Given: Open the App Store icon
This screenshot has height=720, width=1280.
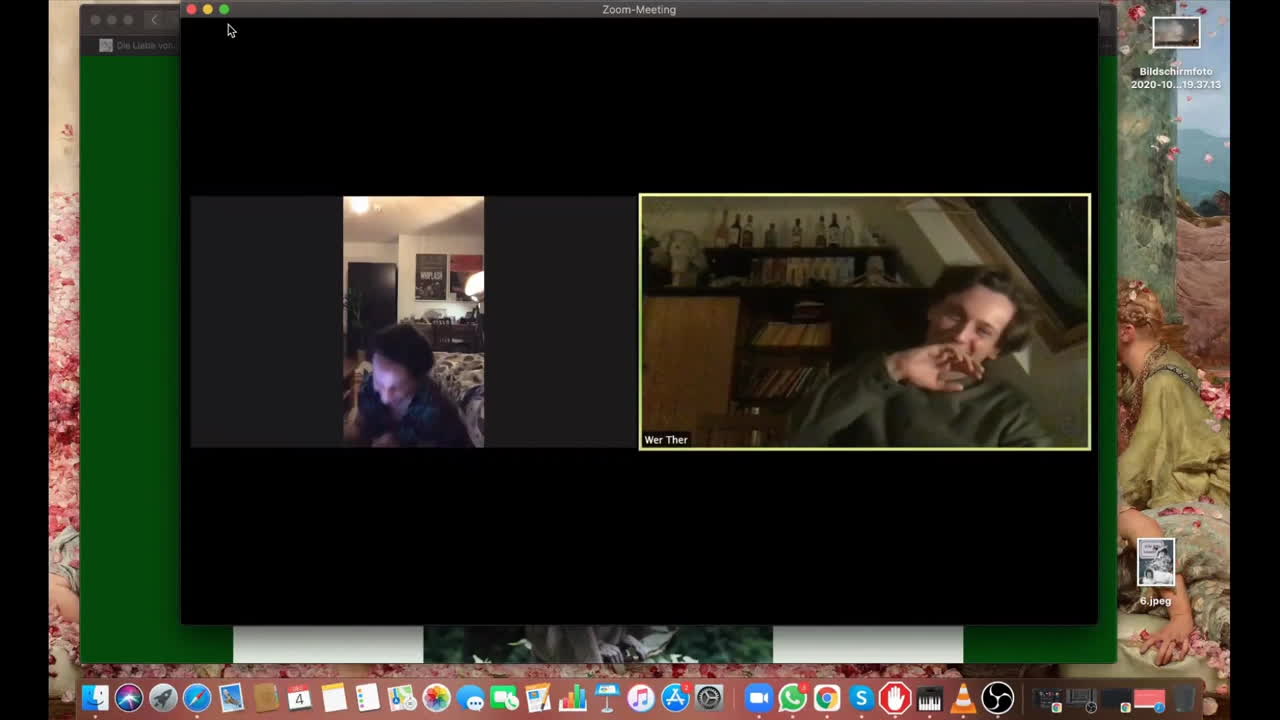Looking at the screenshot, I should tap(675, 697).
